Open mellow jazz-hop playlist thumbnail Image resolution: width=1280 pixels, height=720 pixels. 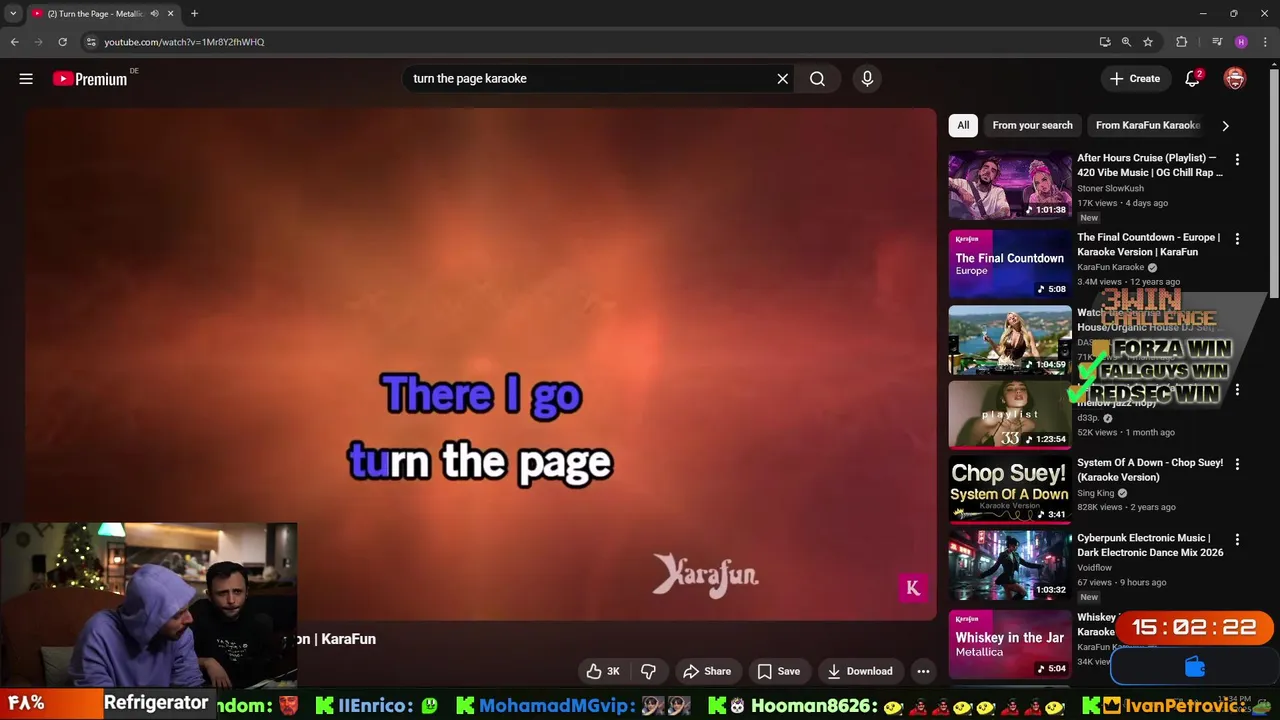click(1010, 414)
